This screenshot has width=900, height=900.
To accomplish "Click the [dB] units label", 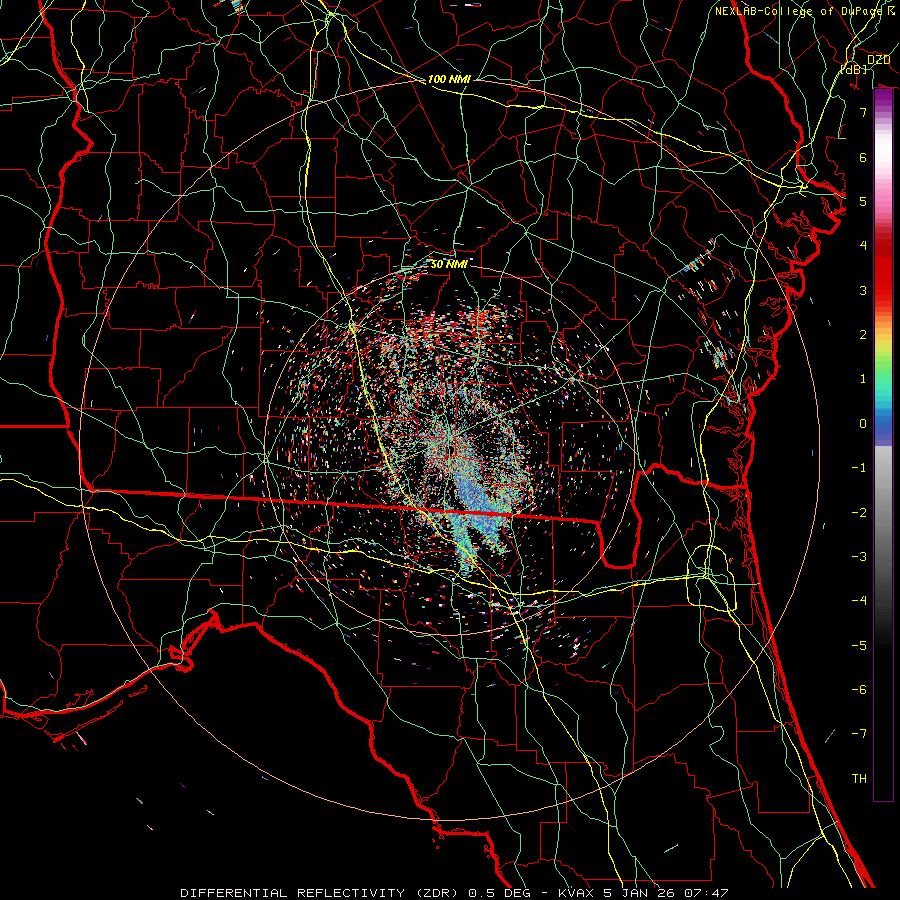I will tap(854, 69).
